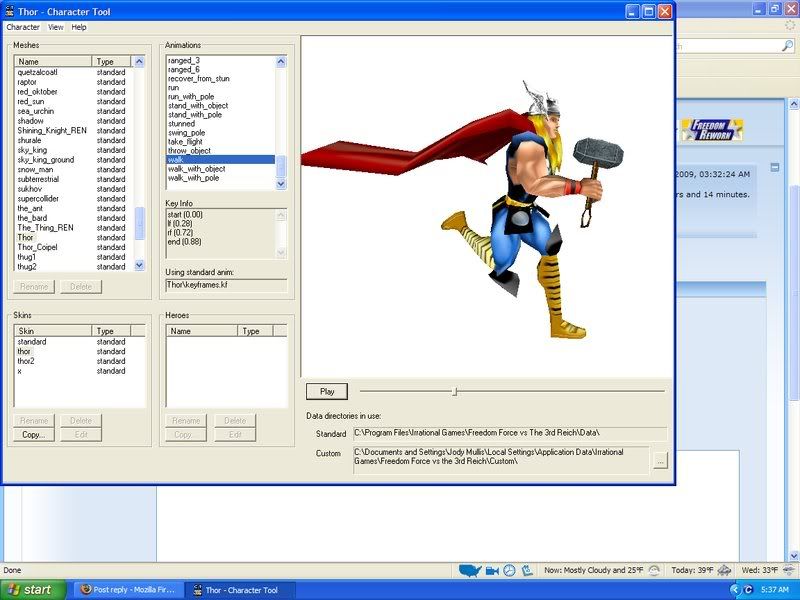Select the skin named standard

[x=32, y=342]
